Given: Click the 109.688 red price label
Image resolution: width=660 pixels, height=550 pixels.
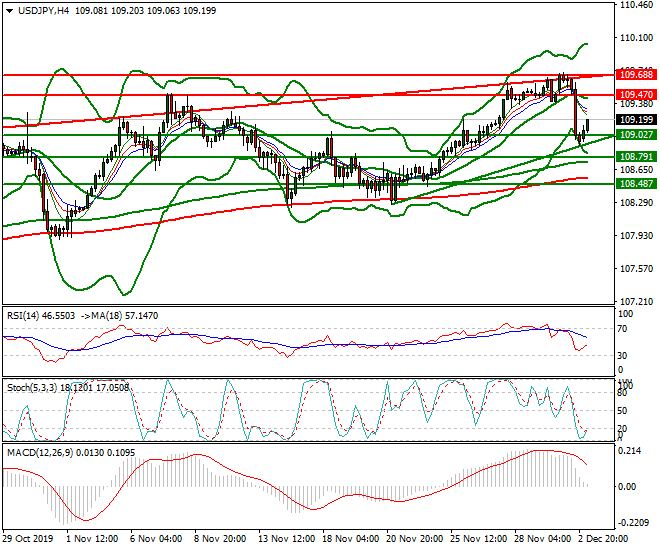Looking at the screenshot, I should click(x=636, y=75).
